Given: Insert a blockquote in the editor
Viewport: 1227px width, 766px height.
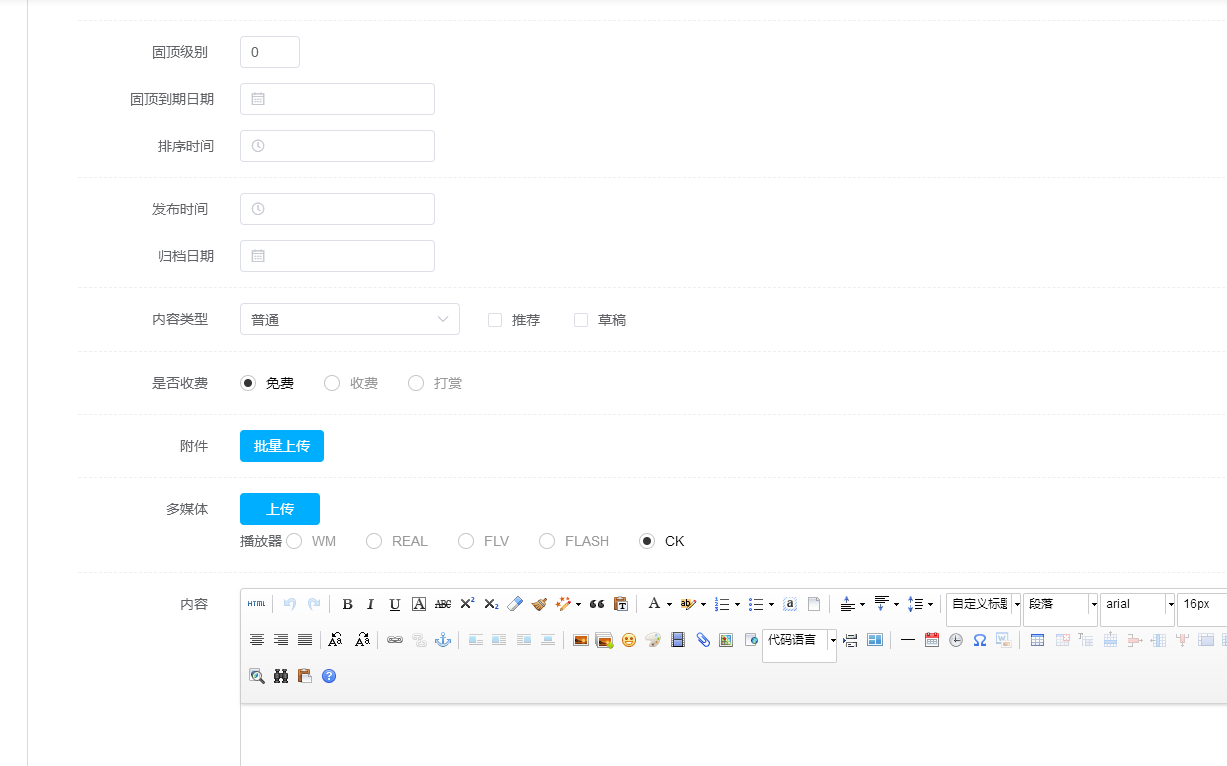Looking at the screenshot, I should point(597,604).
